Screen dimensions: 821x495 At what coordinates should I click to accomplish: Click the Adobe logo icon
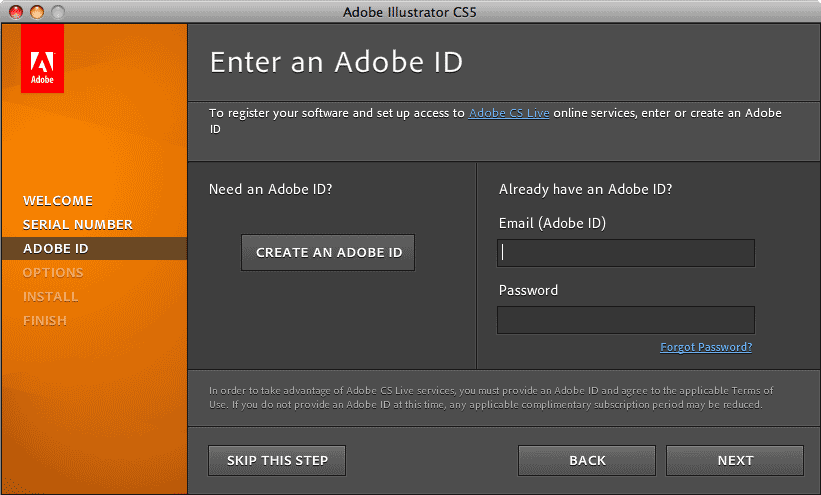[x=42, y=59]
